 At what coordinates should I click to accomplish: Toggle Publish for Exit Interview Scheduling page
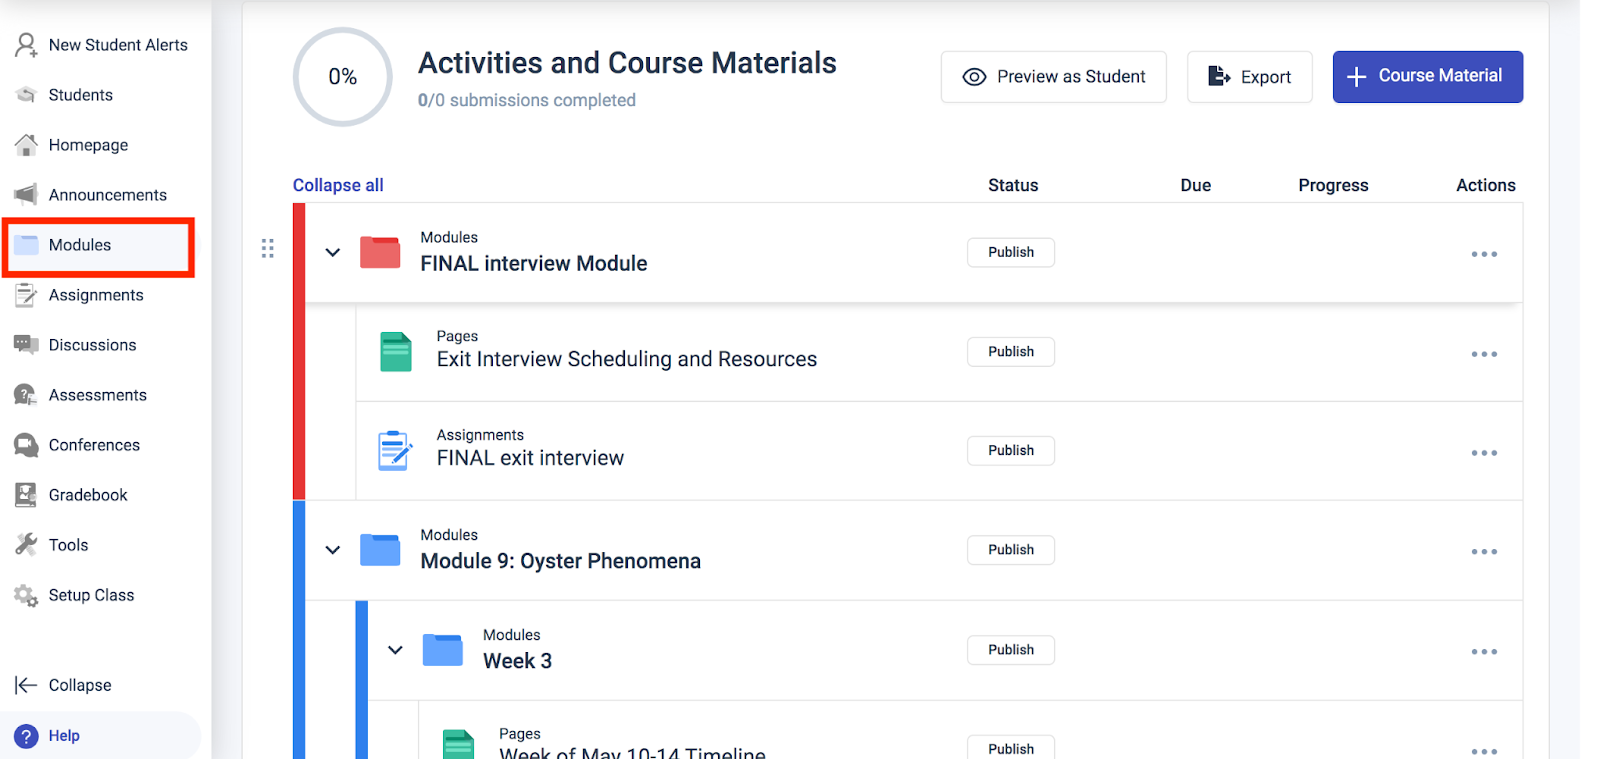[x=1010, y=352]
